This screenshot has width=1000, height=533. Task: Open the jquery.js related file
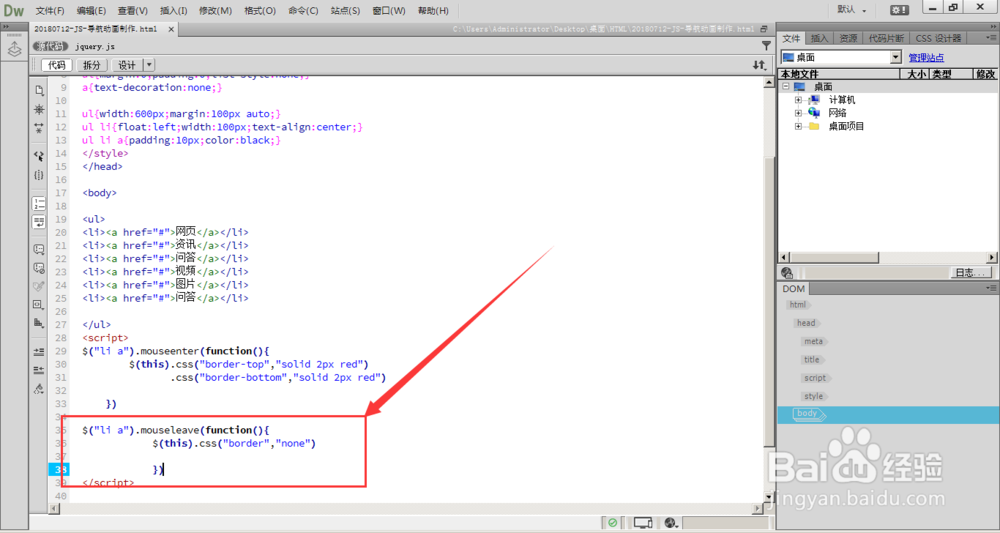tap(95, 47)
